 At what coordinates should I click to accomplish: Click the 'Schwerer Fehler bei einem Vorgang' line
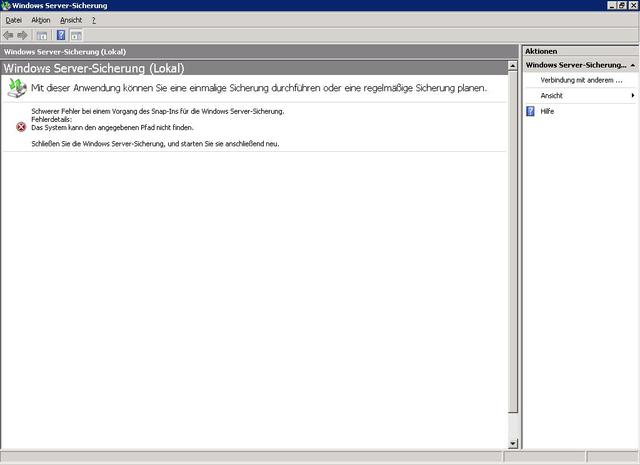coord(158,111)
